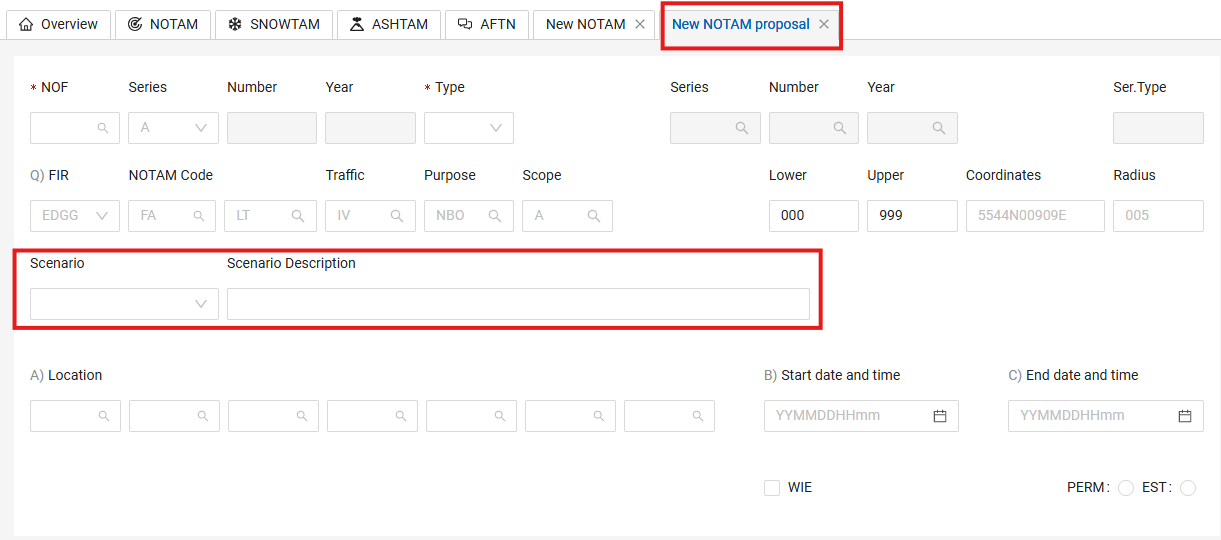Screen dimensions: 1221x540
Task: Click the Radius field
Action: pyautogui.click(x=1158, y=216)
